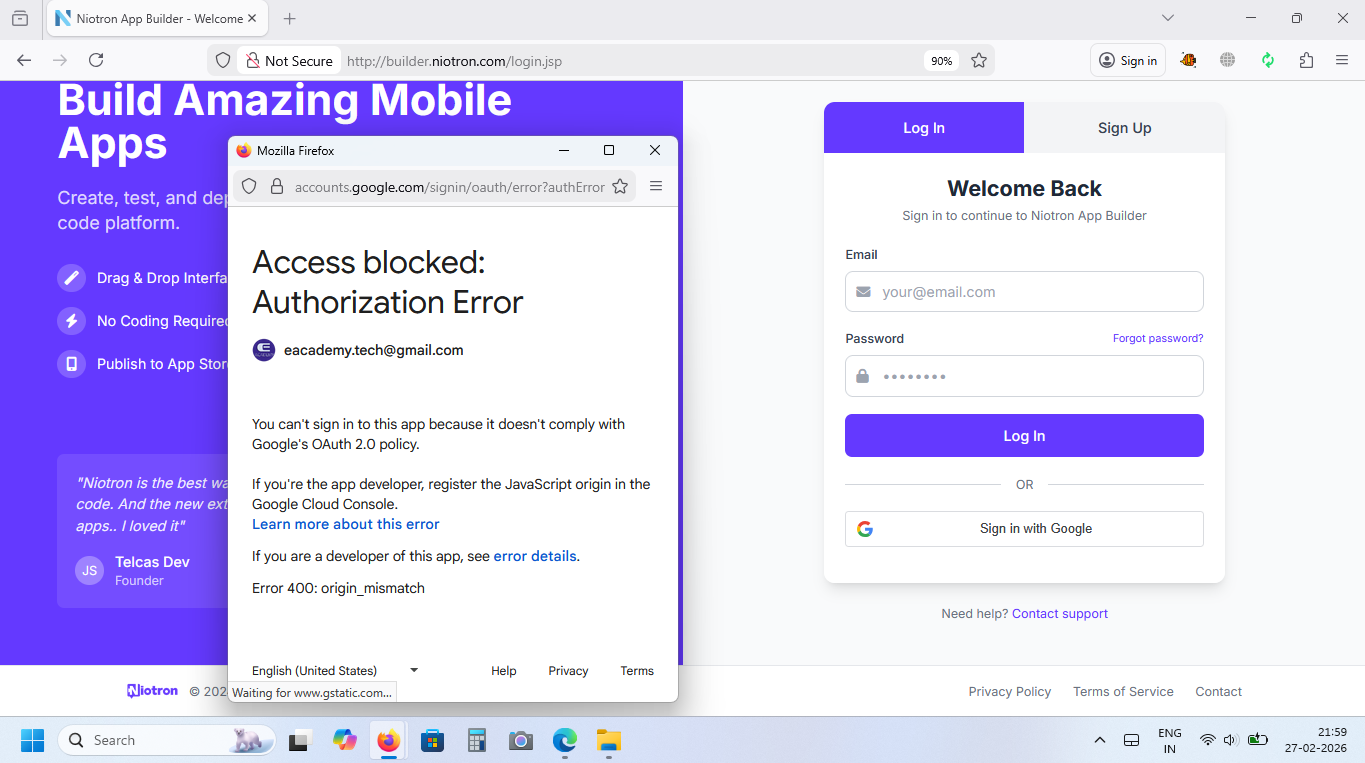Viewport: 1365px width, 763px height.
Task: Click the purple Log In button
Action: pos(1024,436)
